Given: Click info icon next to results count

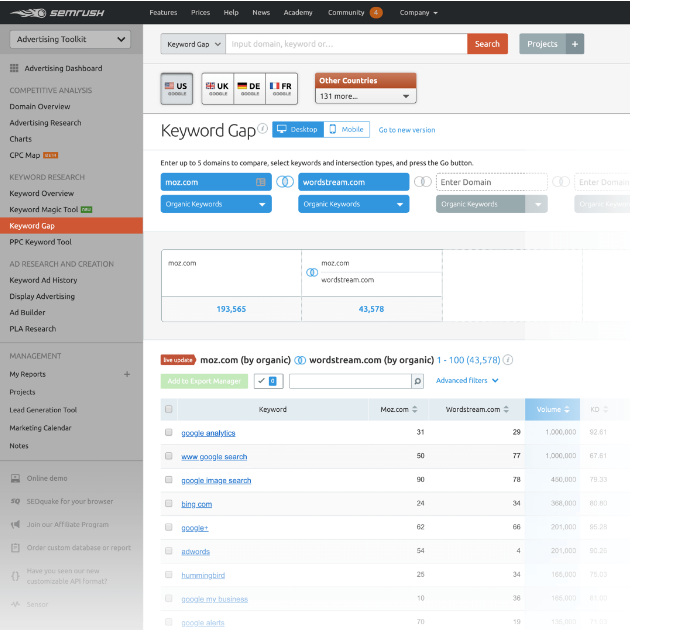Looking at the screenshot, I should tap(508, 360).
